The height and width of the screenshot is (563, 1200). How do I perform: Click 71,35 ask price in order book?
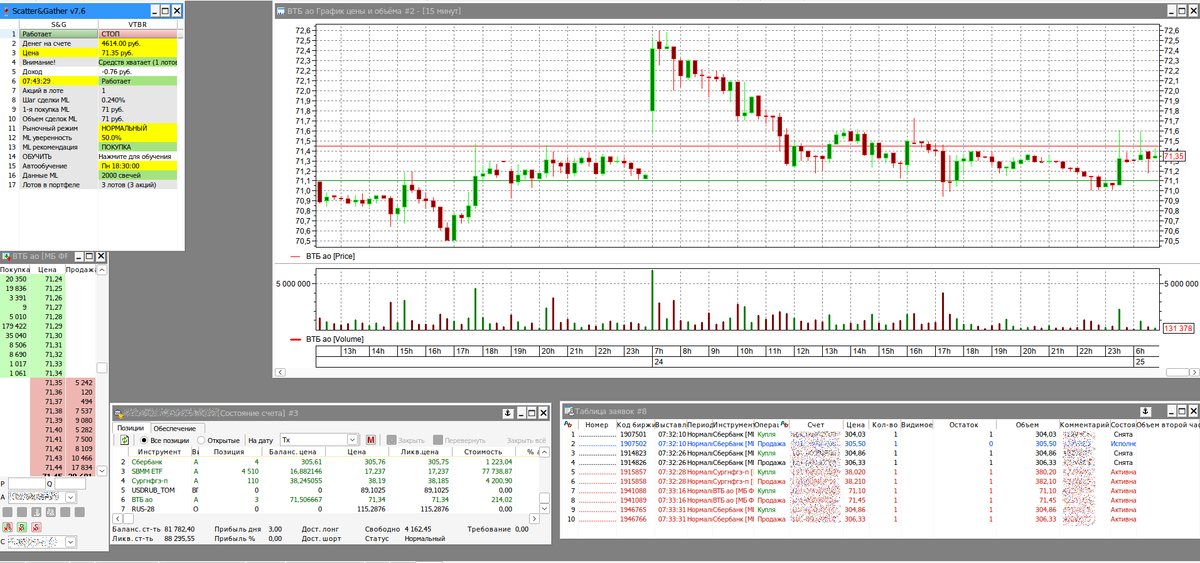point(47,383)
